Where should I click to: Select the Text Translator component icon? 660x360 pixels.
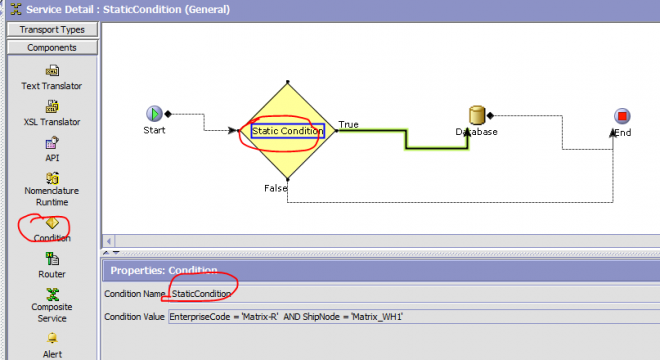click(52, 70)
